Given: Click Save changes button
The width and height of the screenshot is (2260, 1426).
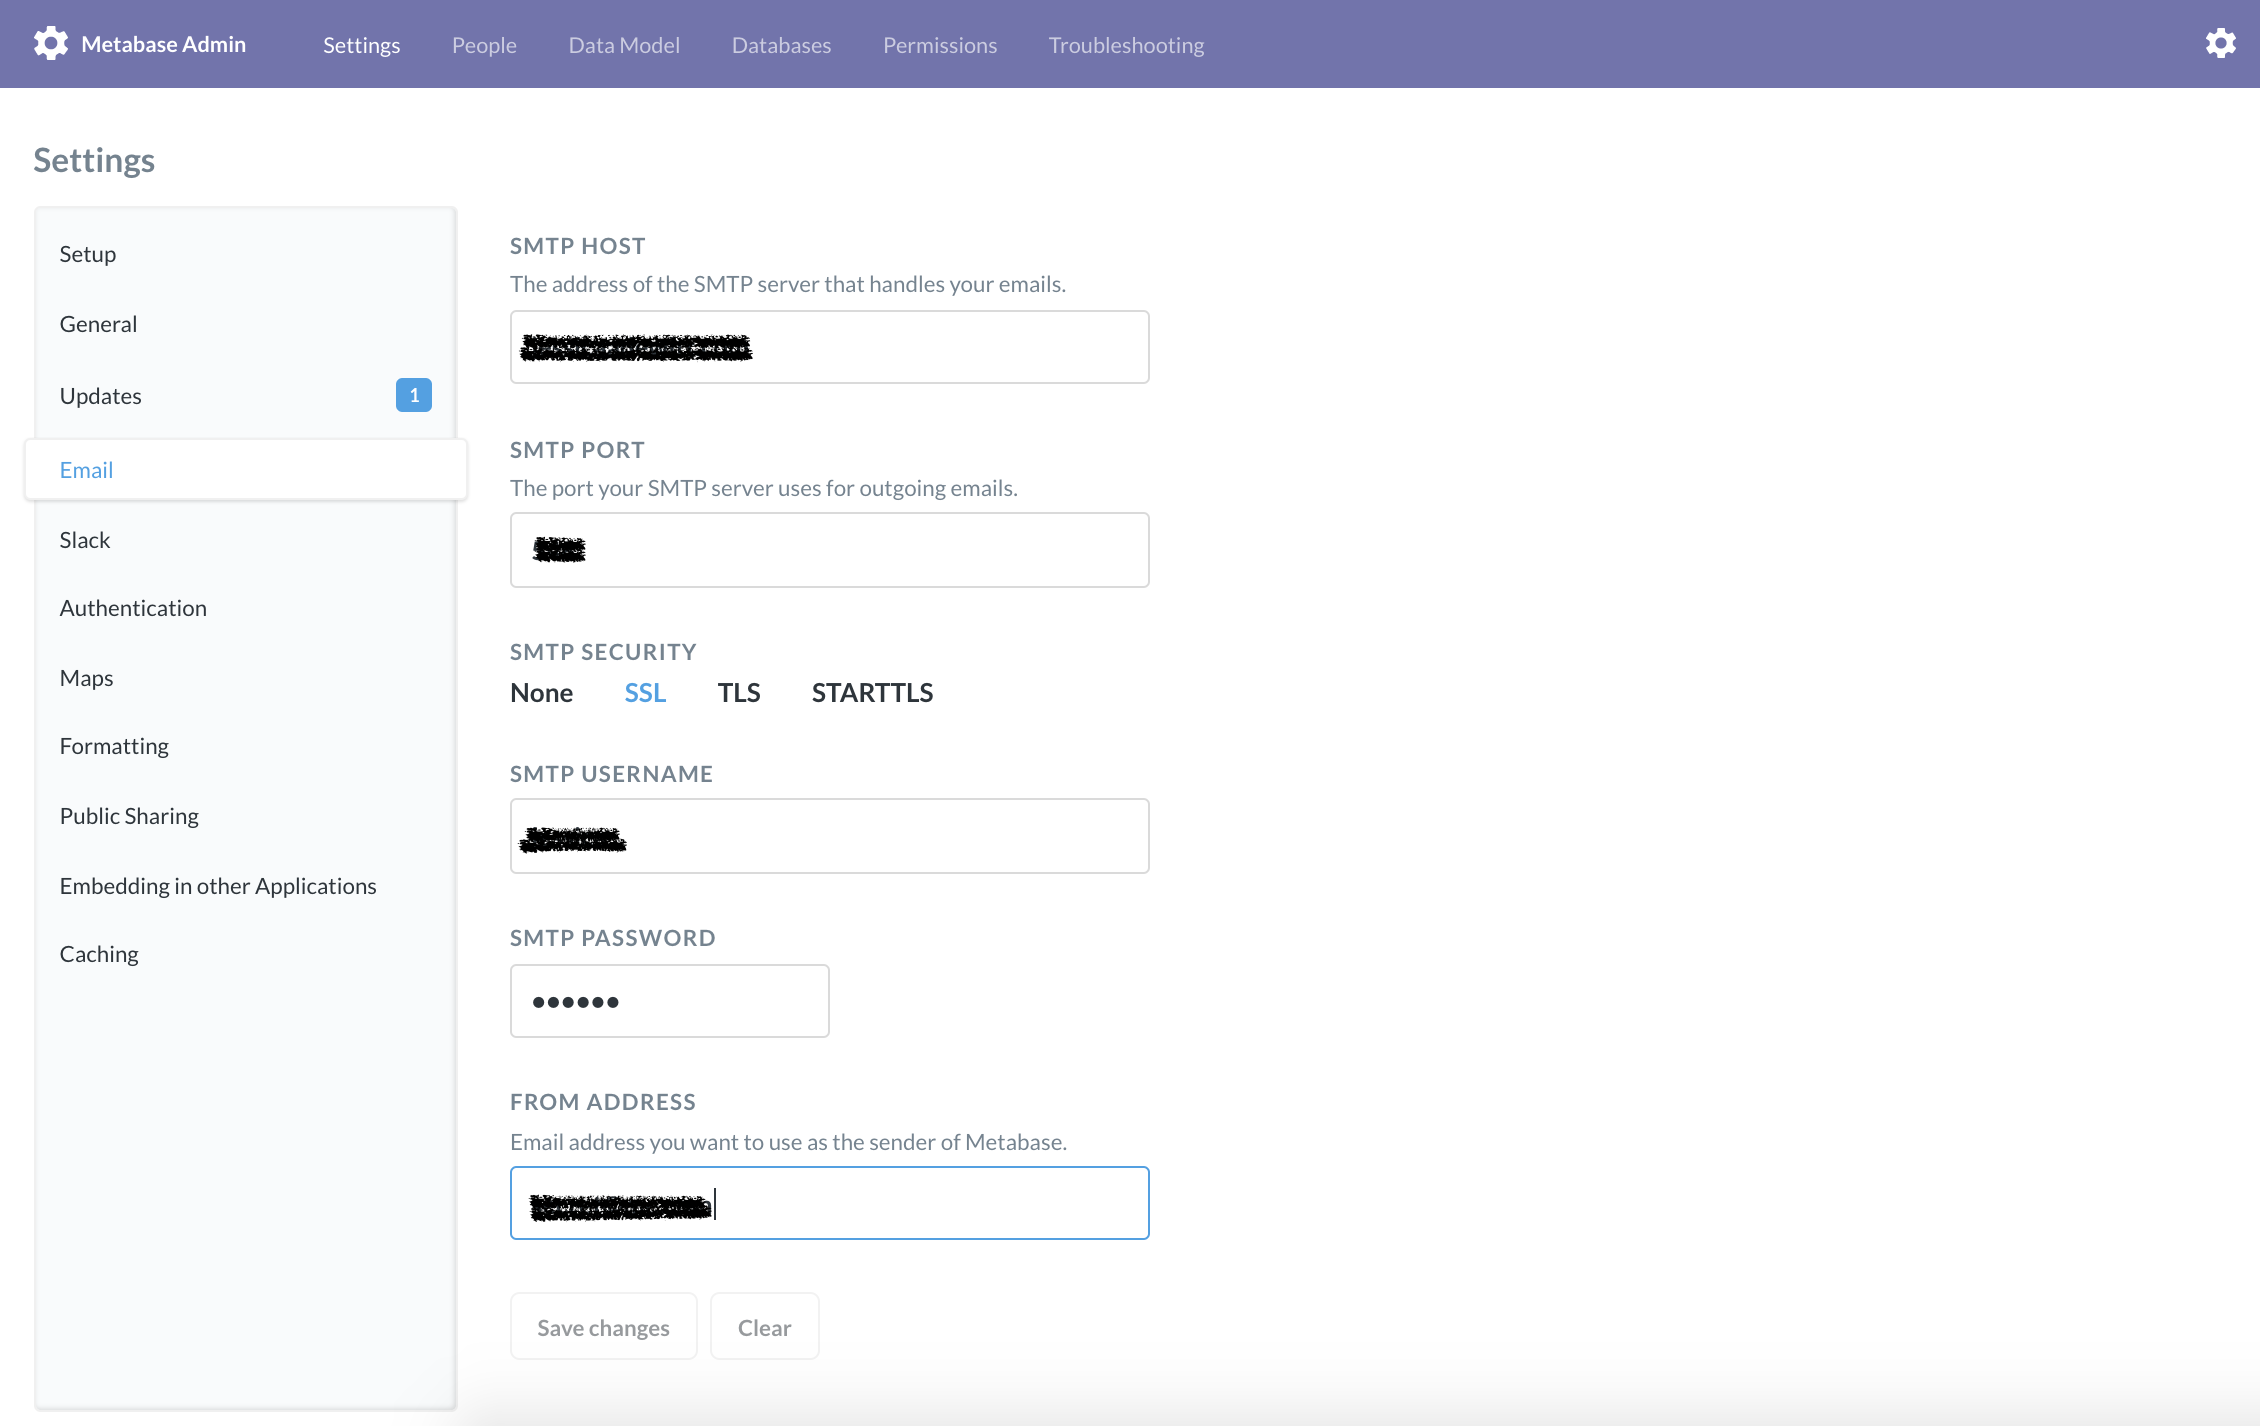Looking at the screenshot, I should (603, 1326).
